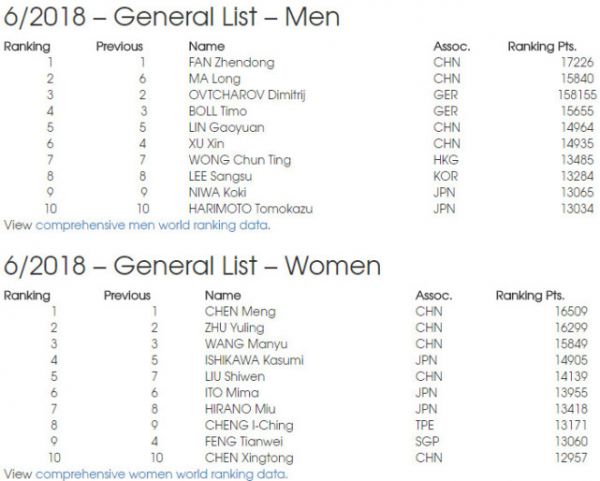Select CHEN Meng name in women's list

240,311
